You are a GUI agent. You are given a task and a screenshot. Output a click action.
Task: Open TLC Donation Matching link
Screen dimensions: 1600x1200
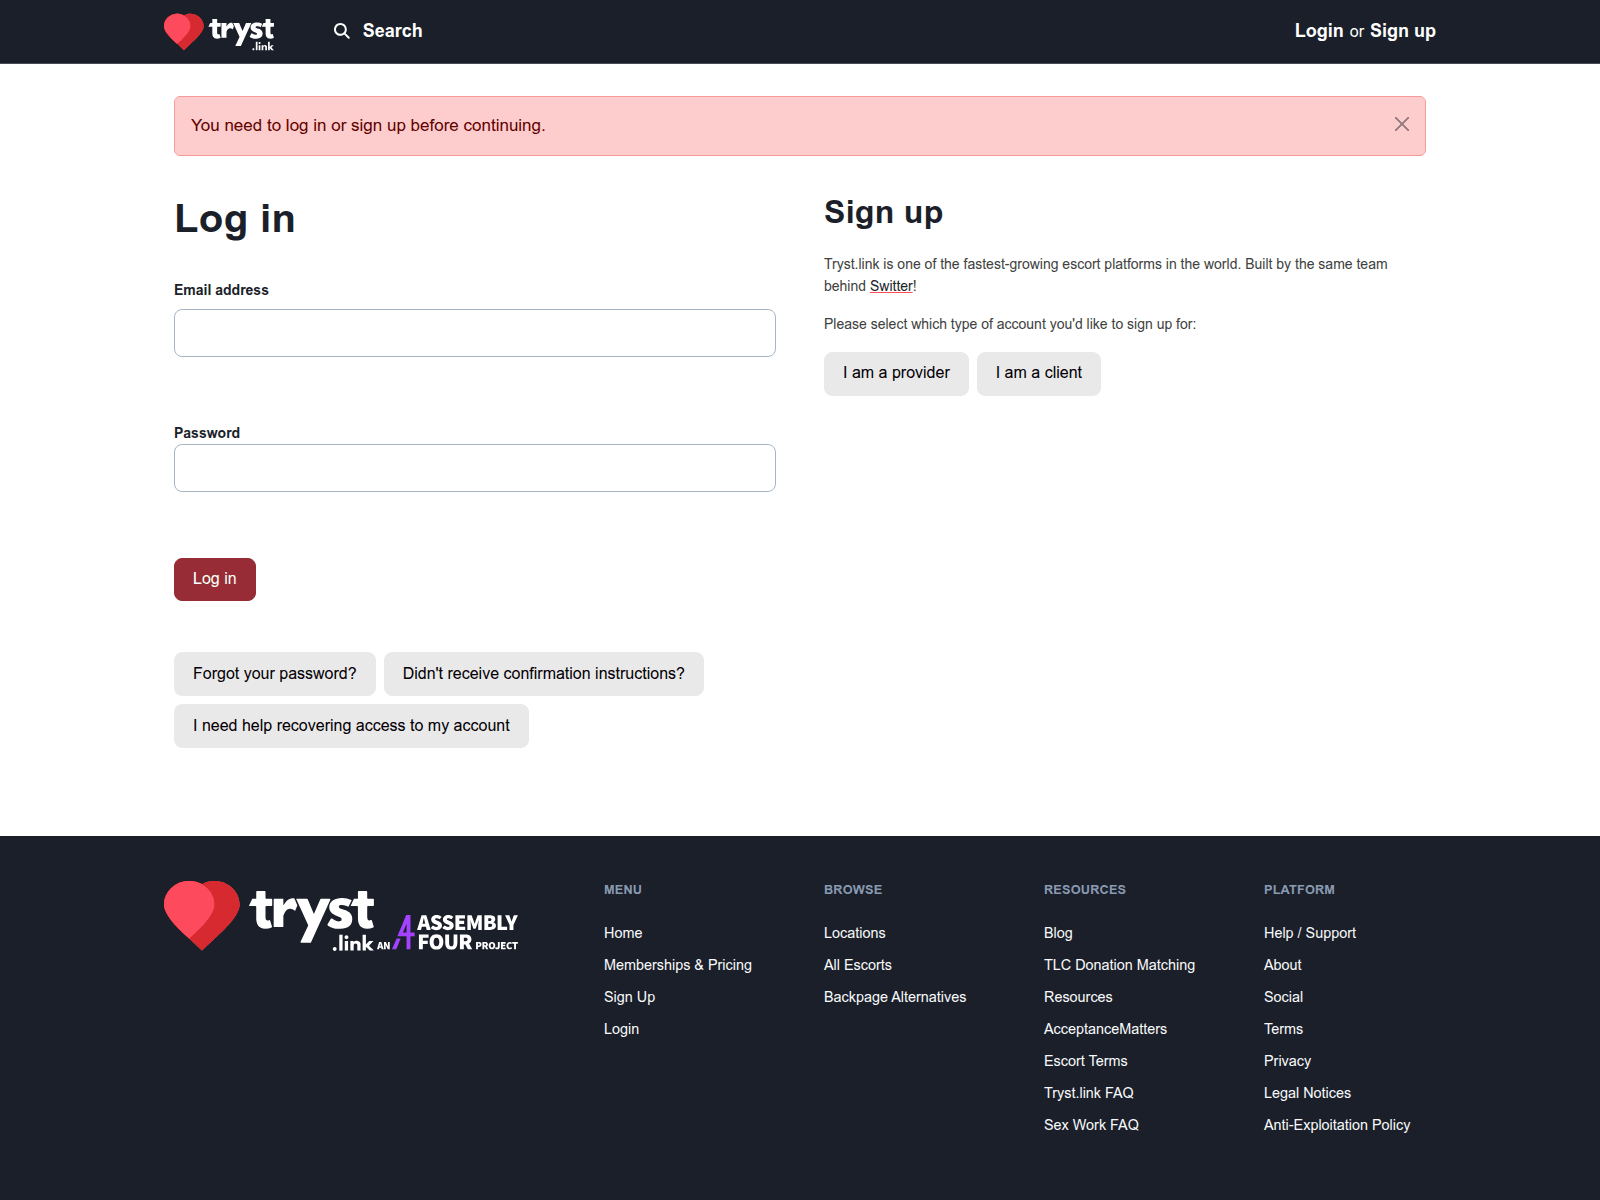coord(1119,965)
